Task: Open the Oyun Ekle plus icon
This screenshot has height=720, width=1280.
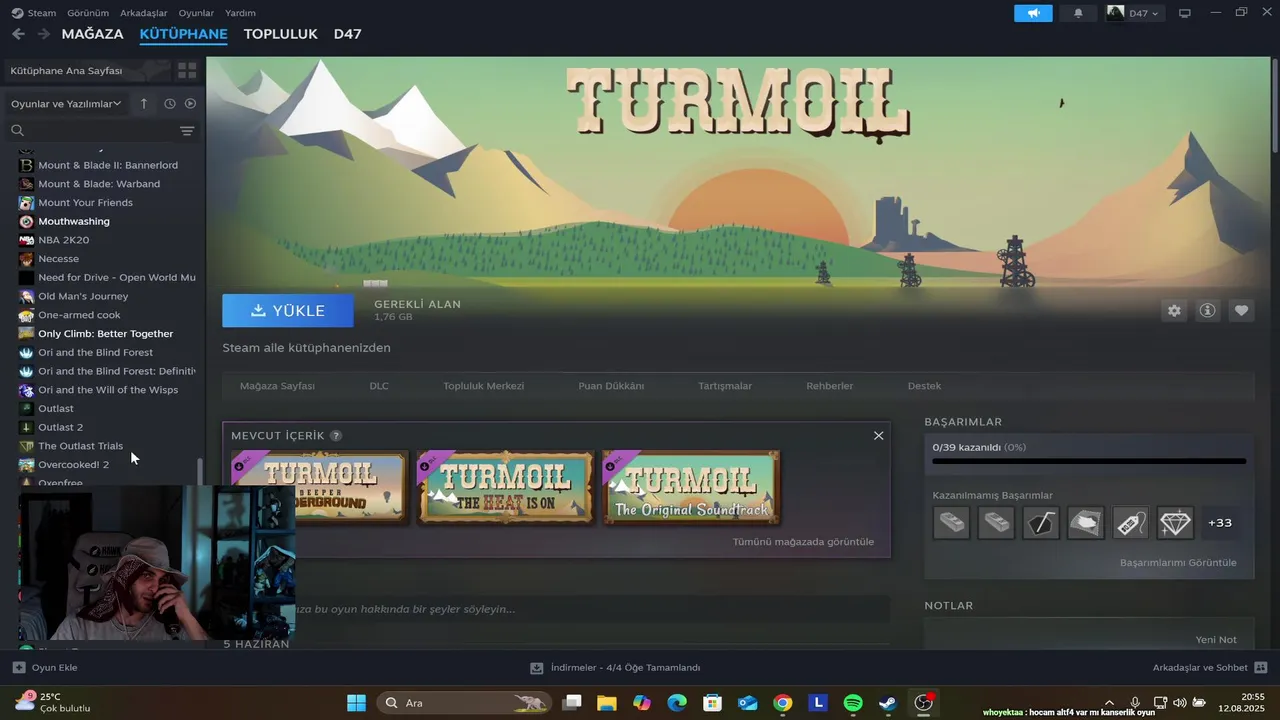Action: (19, 667)
